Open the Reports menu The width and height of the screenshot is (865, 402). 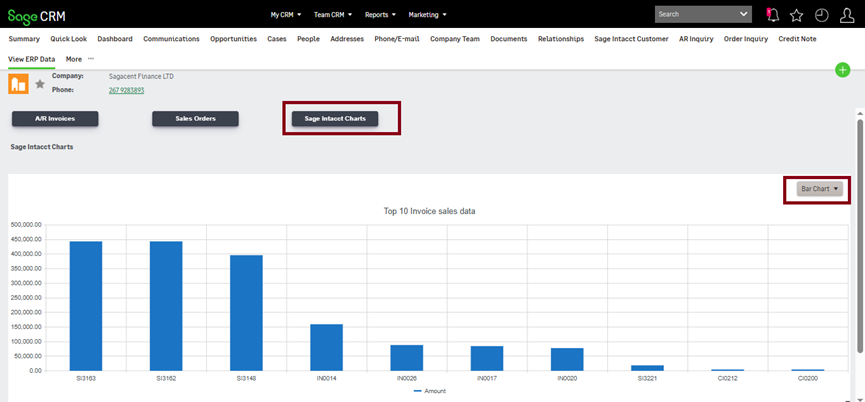[x=380, y=15]
